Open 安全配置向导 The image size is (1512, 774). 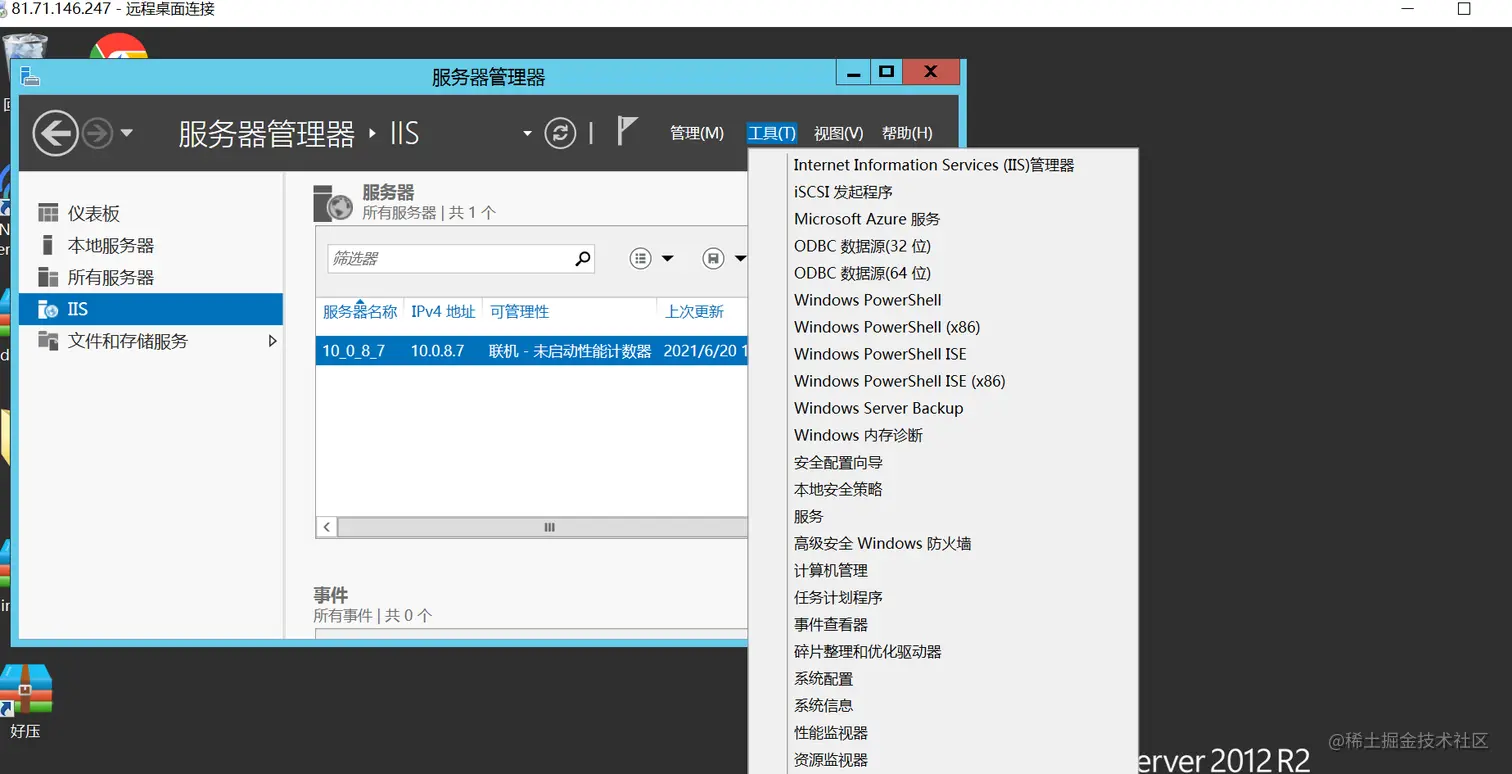[943, 462]
